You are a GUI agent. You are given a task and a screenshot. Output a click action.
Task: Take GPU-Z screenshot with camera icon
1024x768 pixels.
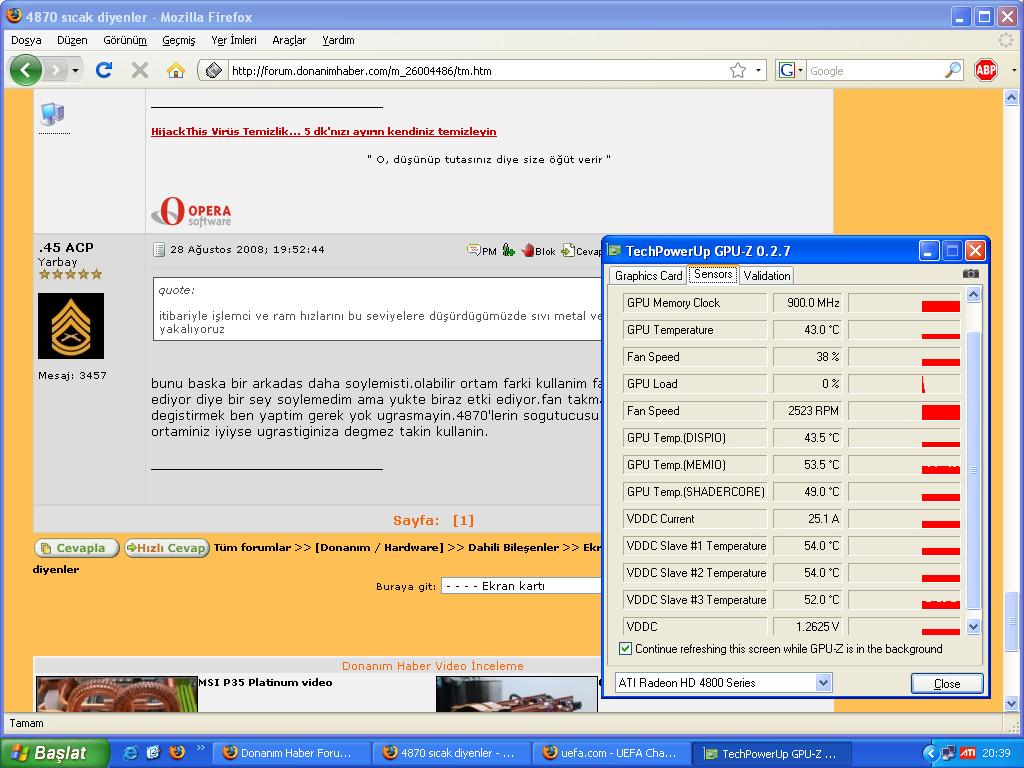point(970,274)
